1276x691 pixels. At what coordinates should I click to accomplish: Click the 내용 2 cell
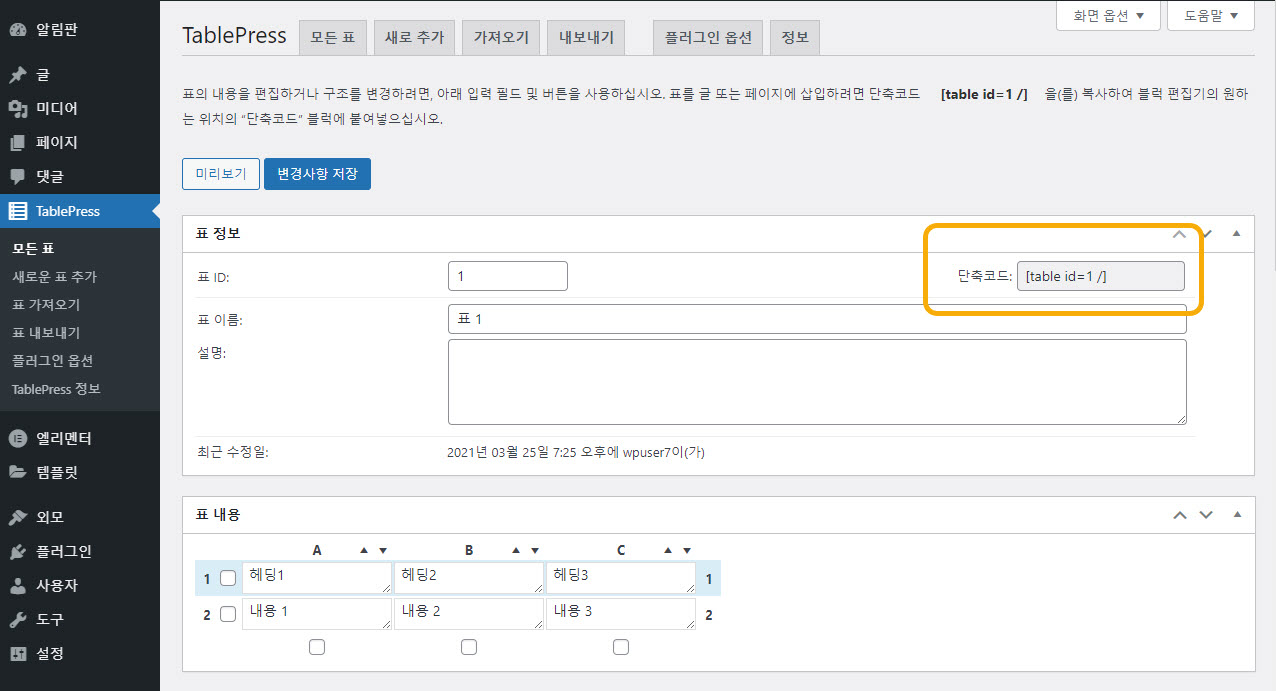click(469, 614)
